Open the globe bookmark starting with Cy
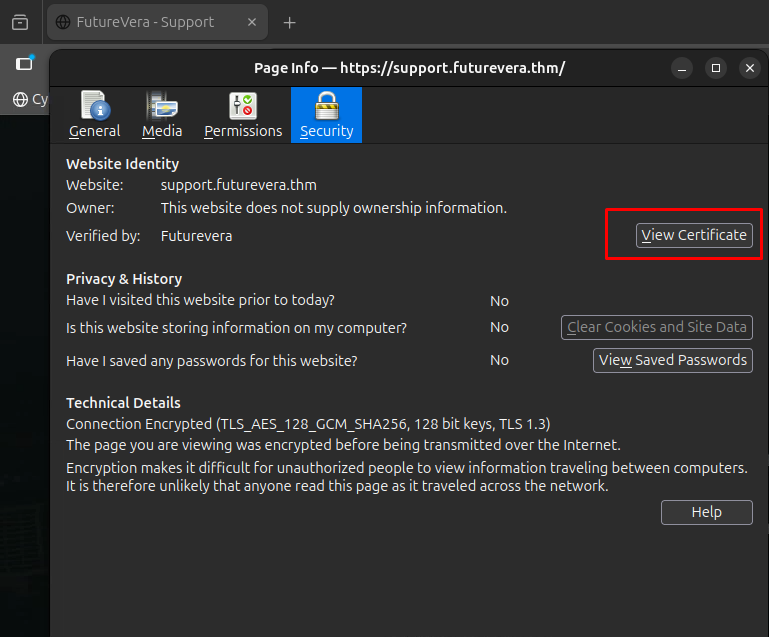This screenshot has width=769, height=637. [29, 99]
